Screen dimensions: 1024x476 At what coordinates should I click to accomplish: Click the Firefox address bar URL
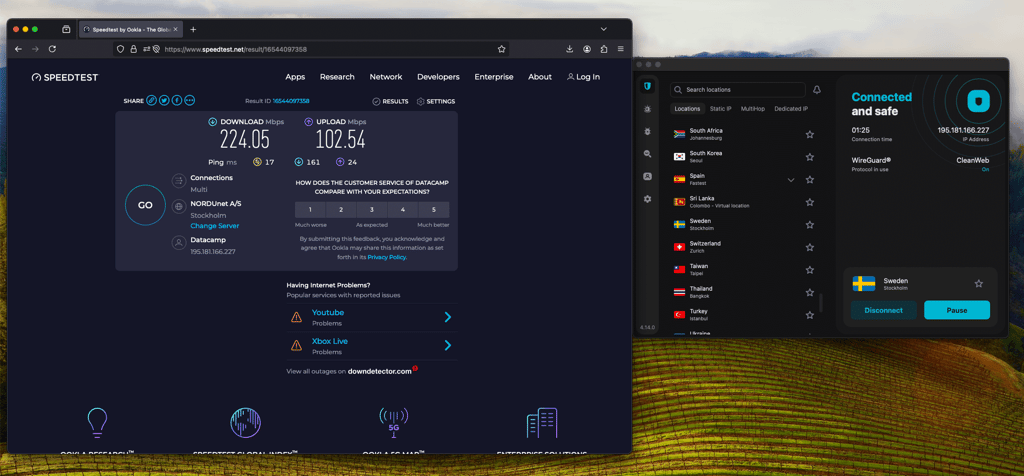pyautogui.click(x=235, y=49)
